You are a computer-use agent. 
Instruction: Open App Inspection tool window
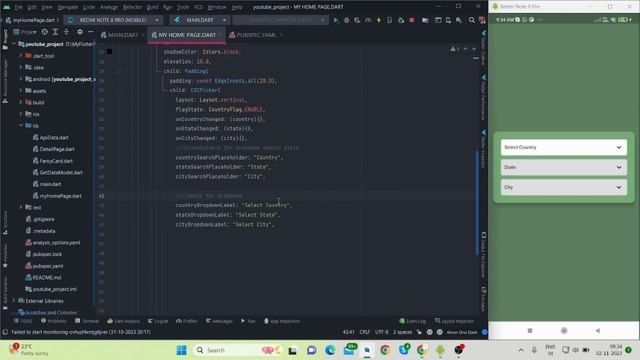coord(282,321)
